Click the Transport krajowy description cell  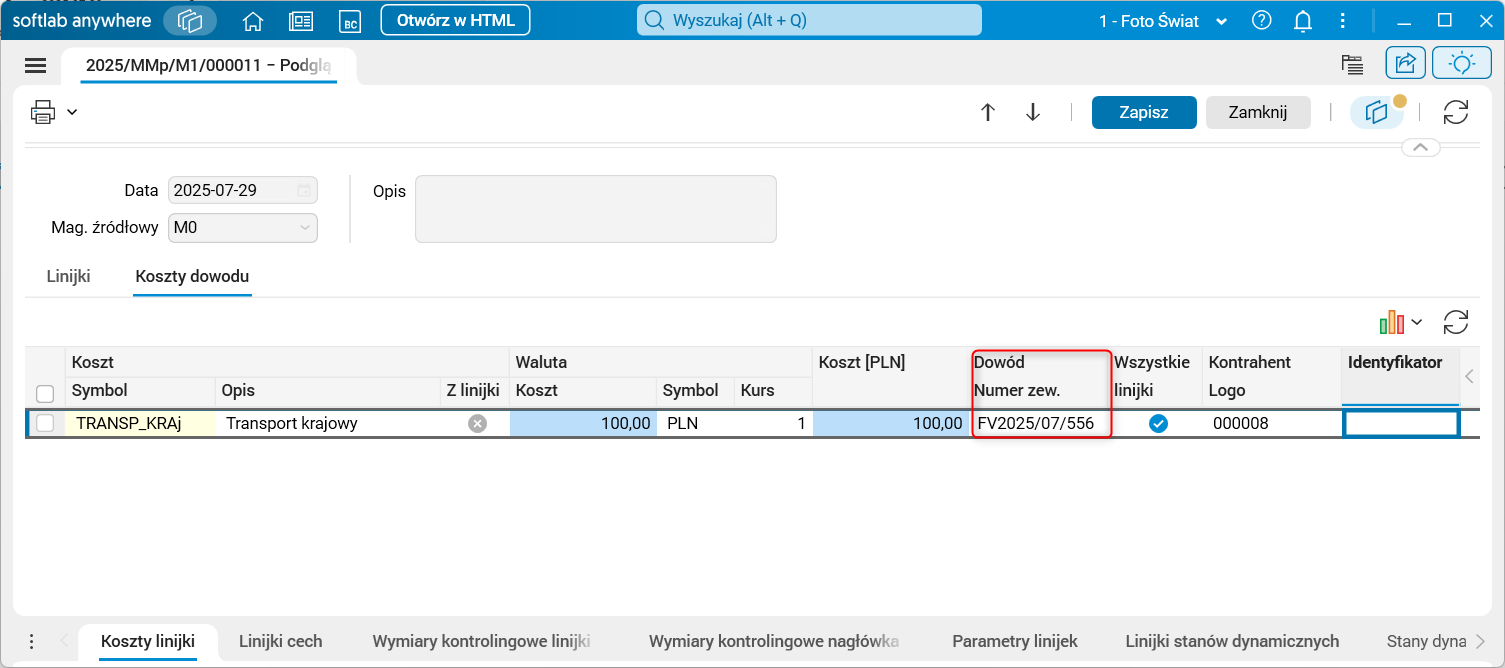pos(328,423)
